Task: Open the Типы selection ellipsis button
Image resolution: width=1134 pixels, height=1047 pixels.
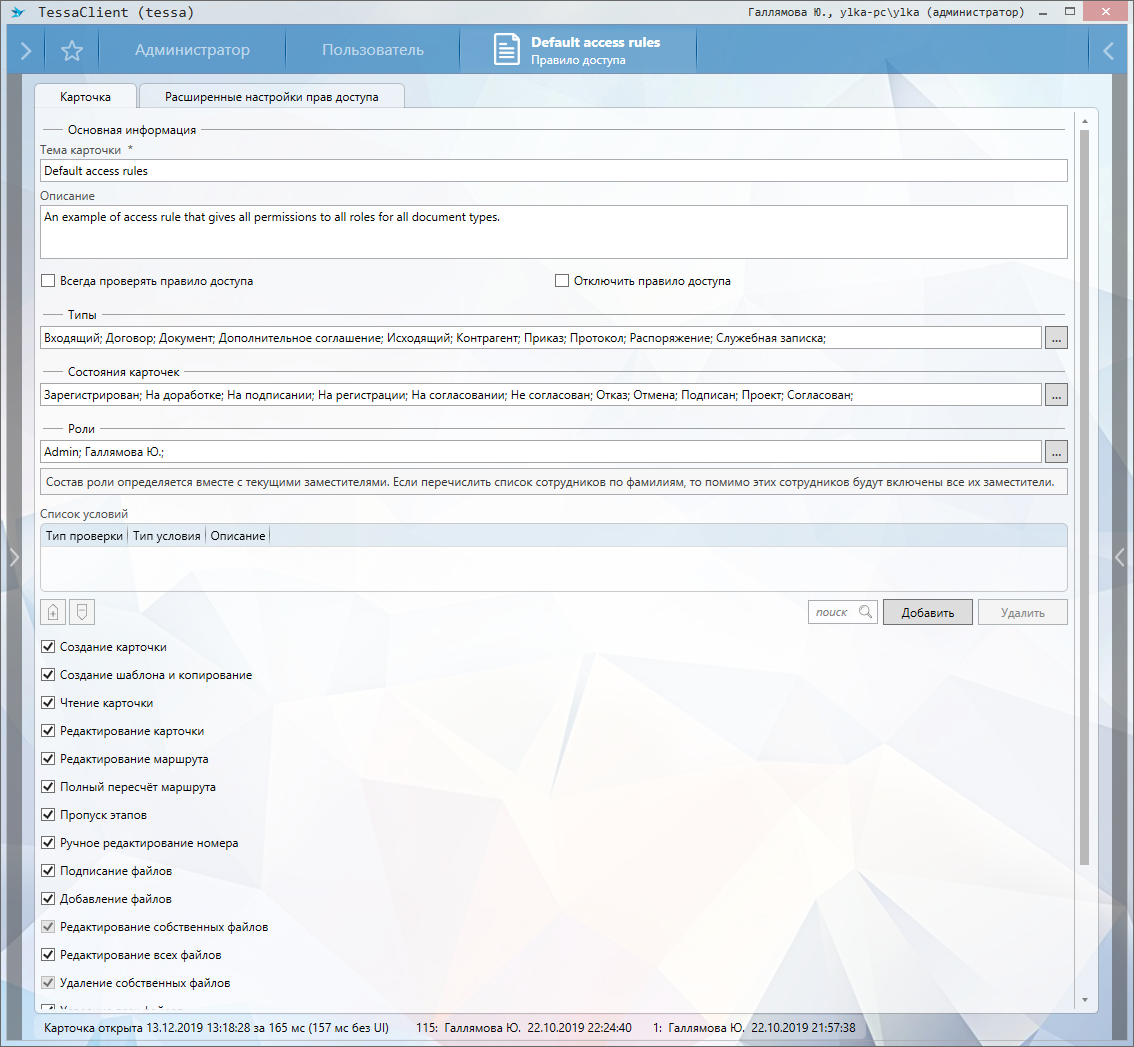Action: (1056, 338)
